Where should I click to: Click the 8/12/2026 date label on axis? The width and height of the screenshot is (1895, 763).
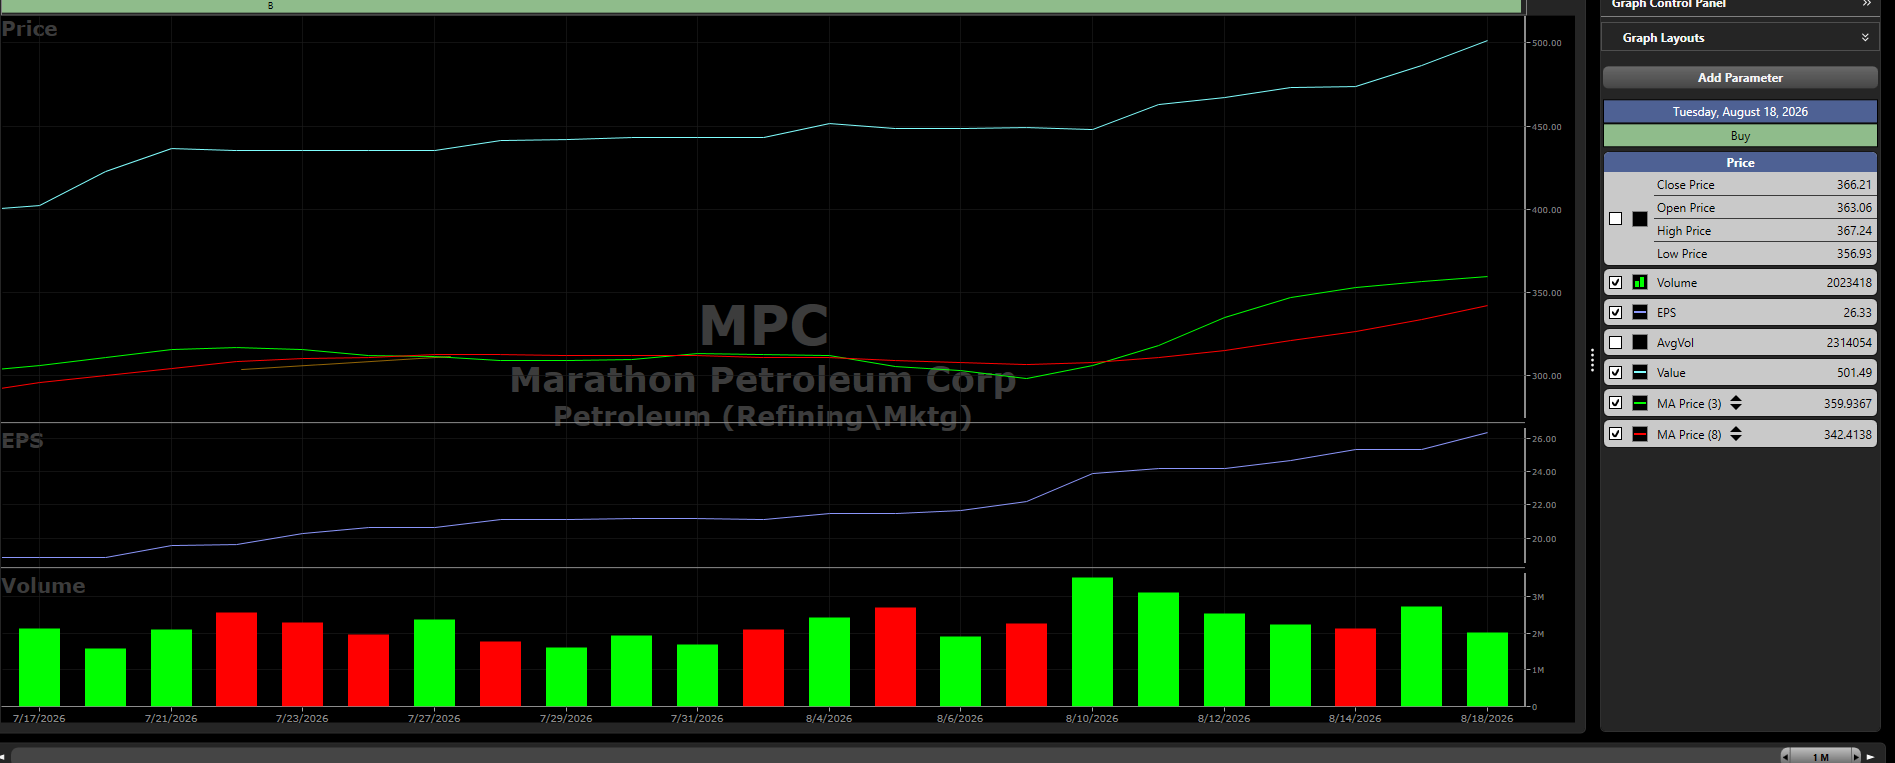pyautogui.click(x=1224, y=718)
